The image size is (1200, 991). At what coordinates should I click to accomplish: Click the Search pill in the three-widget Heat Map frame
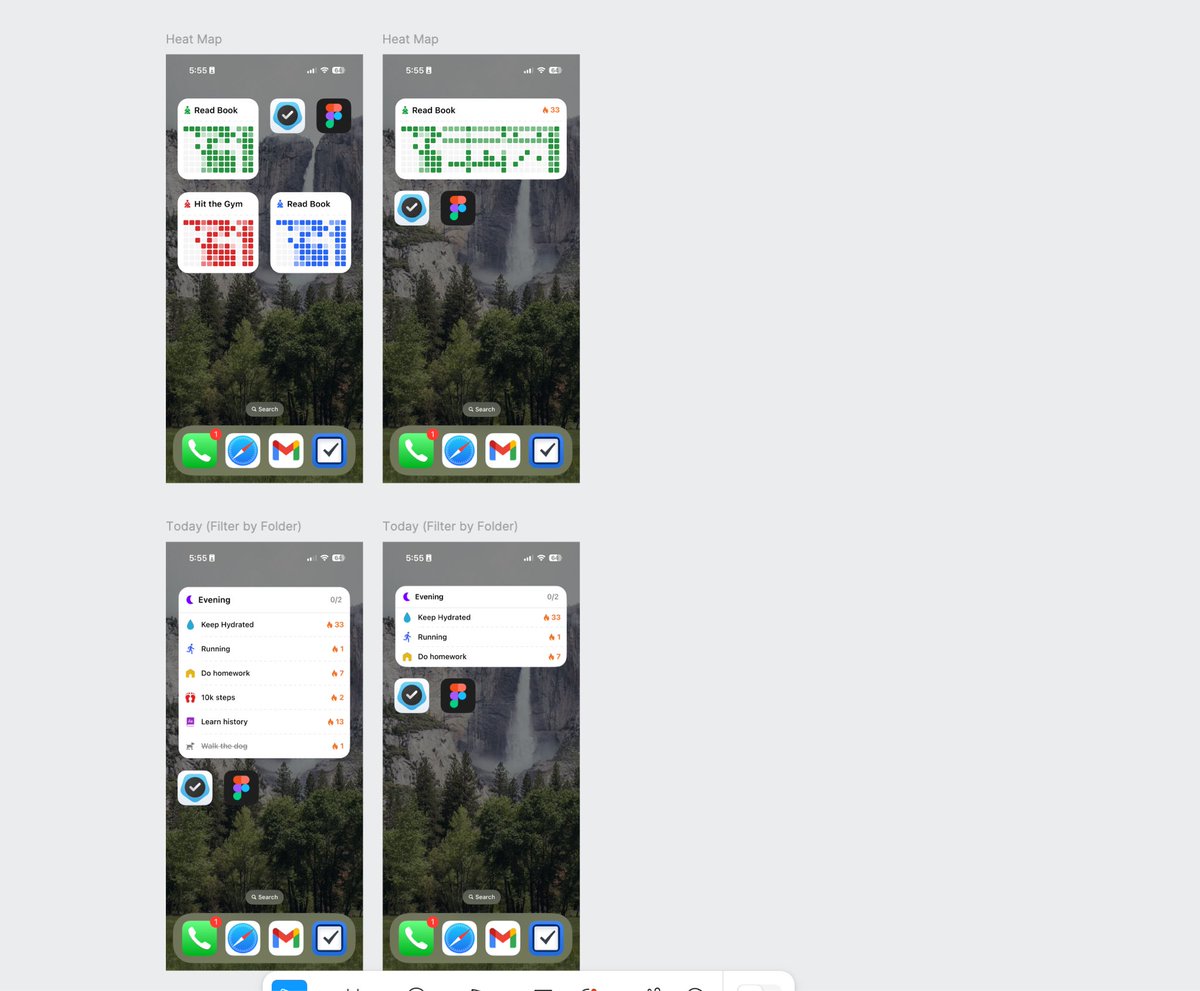(x=265, y=409)
